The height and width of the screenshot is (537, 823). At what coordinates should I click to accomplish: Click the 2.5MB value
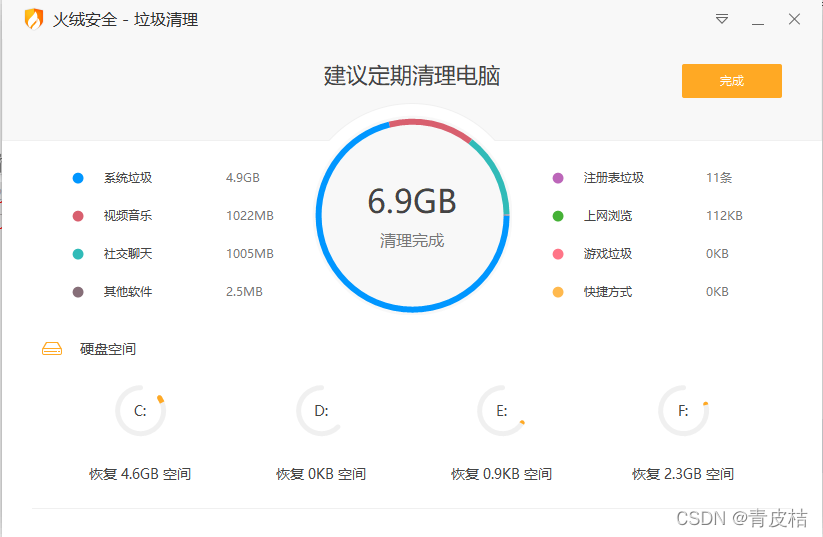click(244, 292)
